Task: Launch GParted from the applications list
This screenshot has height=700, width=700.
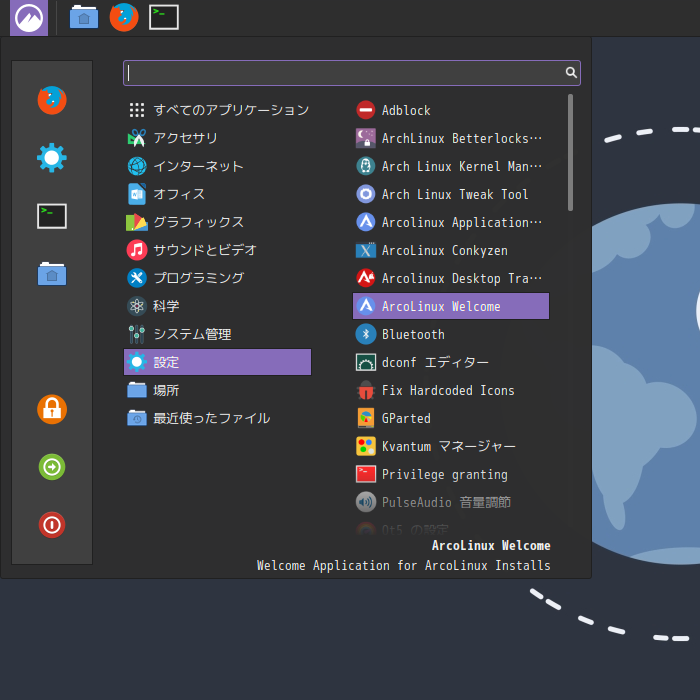Action: 406,418
